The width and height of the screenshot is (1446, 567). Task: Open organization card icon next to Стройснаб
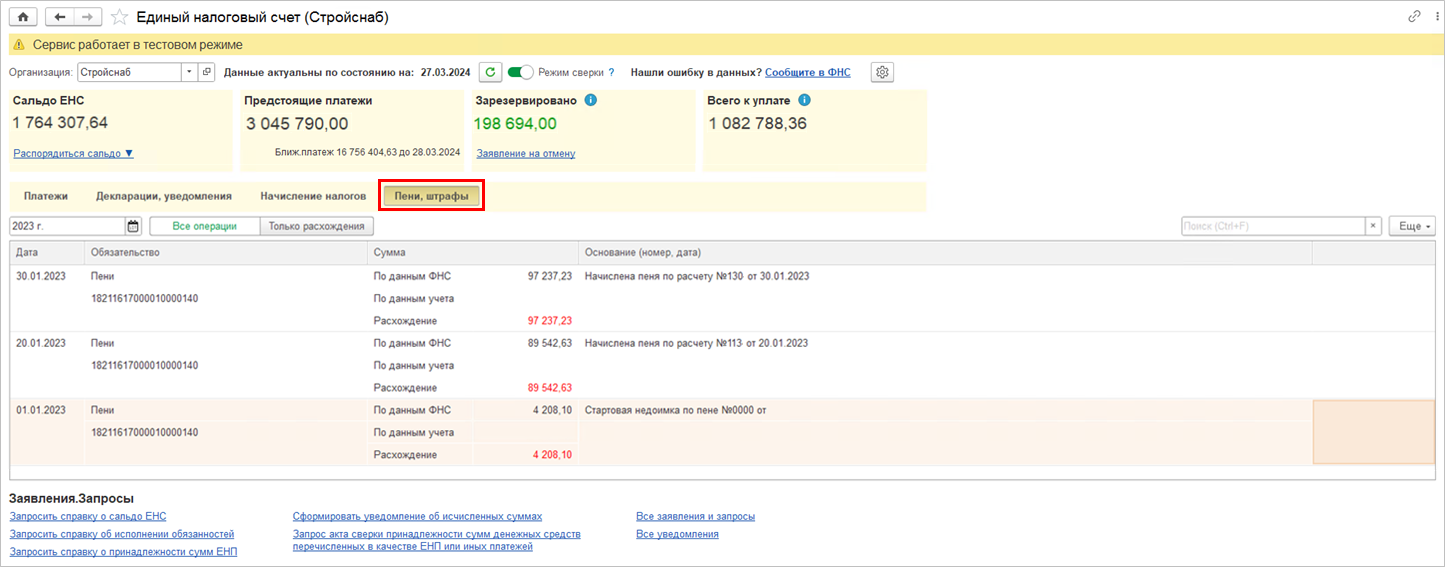coord(207,72)
